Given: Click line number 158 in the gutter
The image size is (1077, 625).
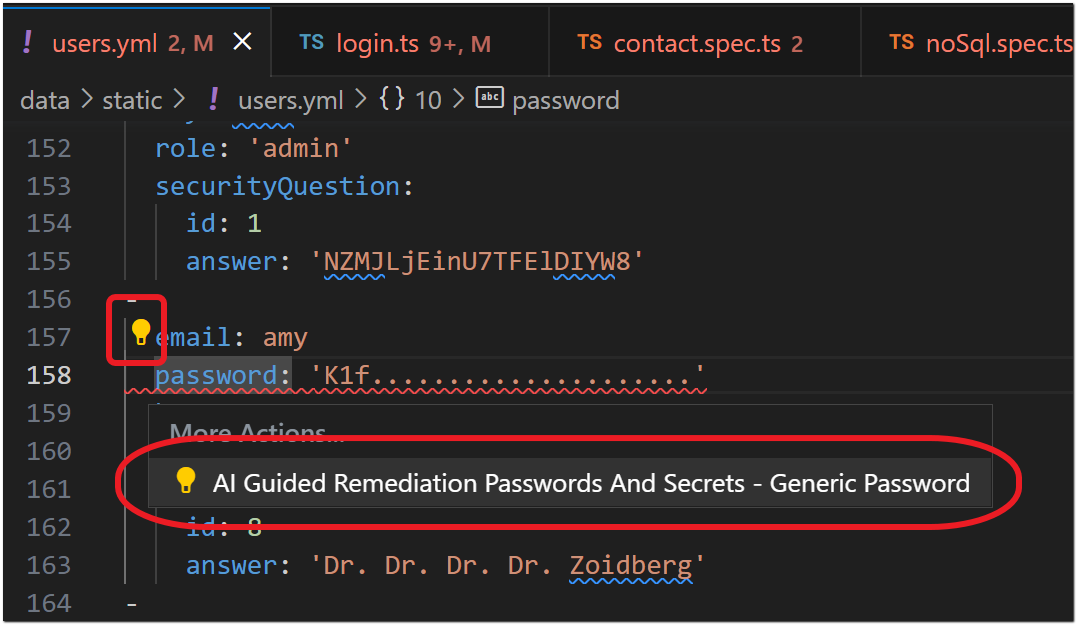Looking at the screenshot, I should 49,375.
